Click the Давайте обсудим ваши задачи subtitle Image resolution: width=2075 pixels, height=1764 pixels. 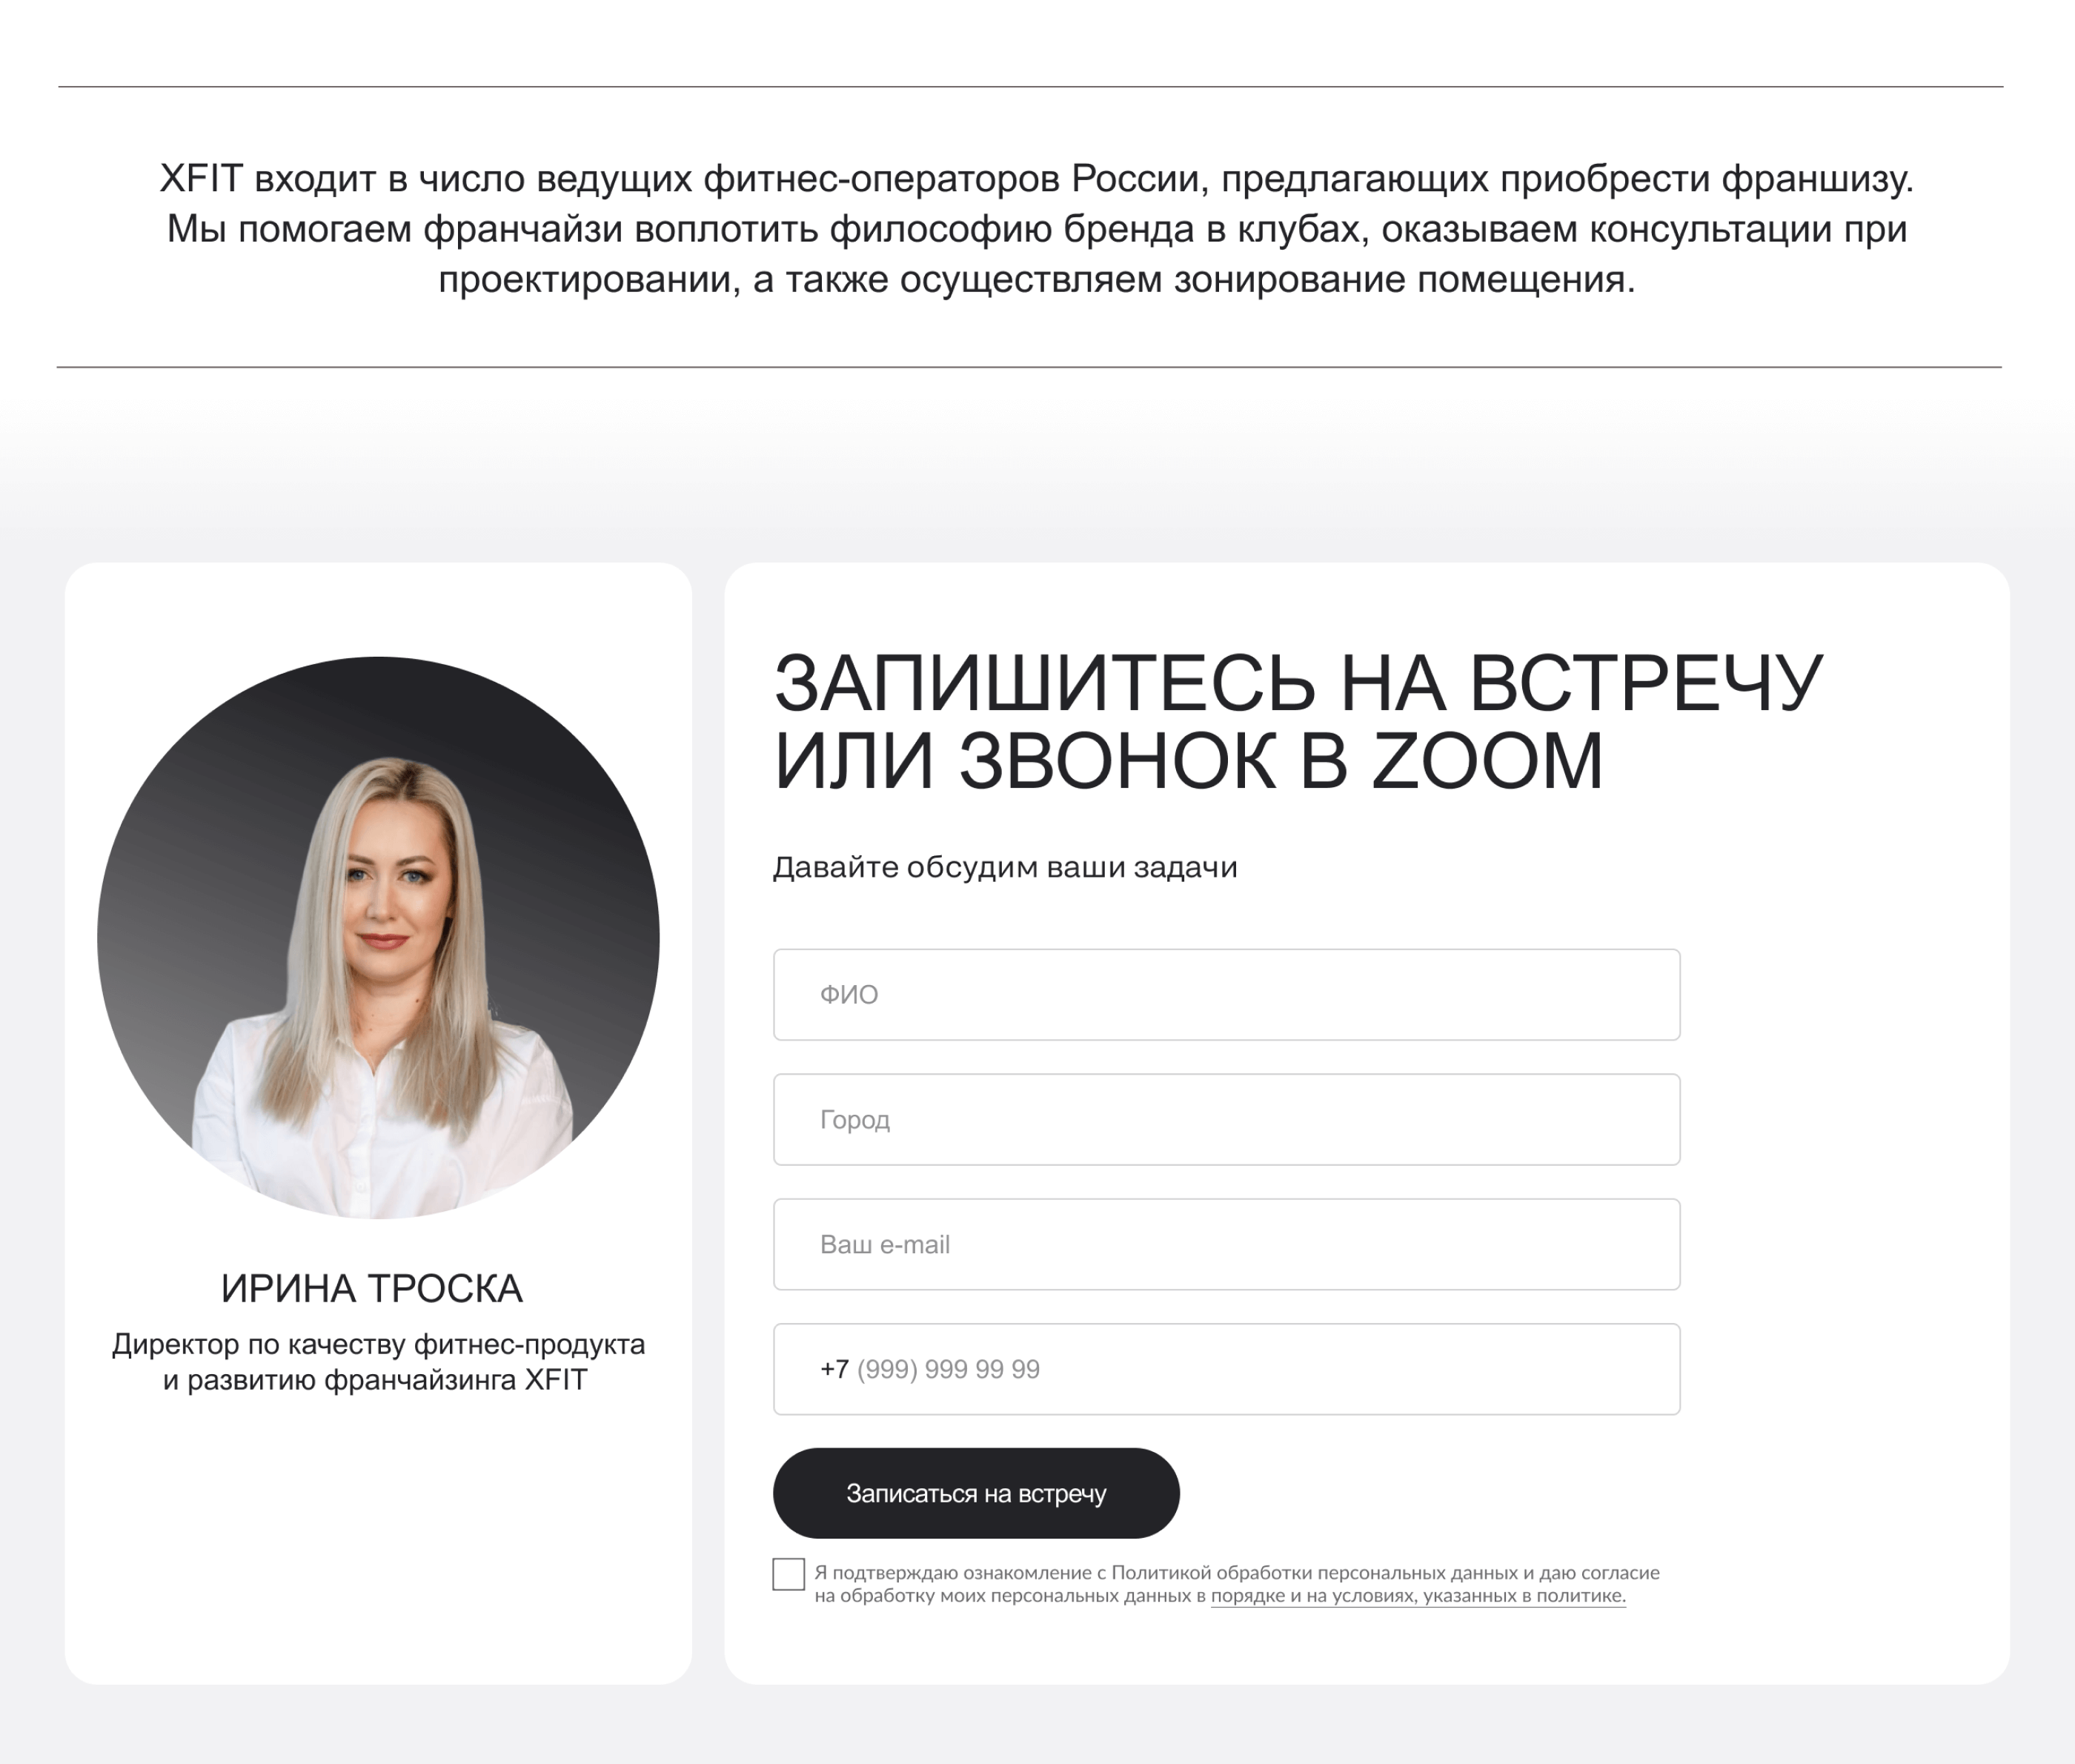[1005, 867]
